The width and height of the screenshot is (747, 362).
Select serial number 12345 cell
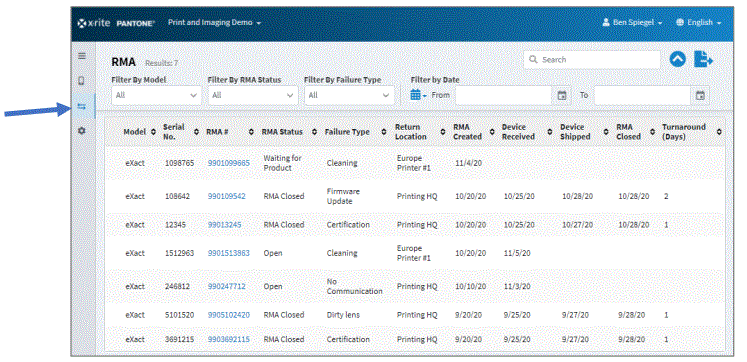point(175,225)
